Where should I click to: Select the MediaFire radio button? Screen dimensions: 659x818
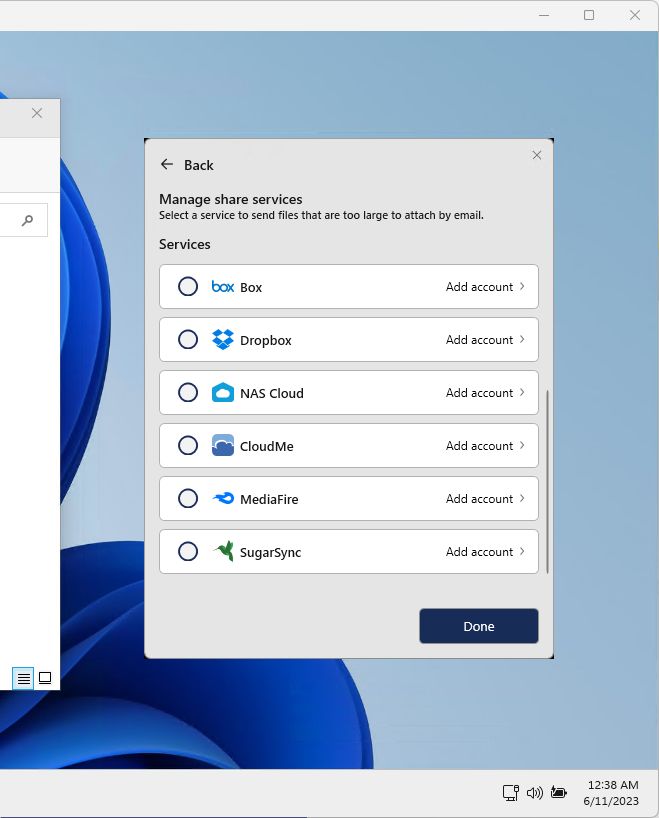188,498
